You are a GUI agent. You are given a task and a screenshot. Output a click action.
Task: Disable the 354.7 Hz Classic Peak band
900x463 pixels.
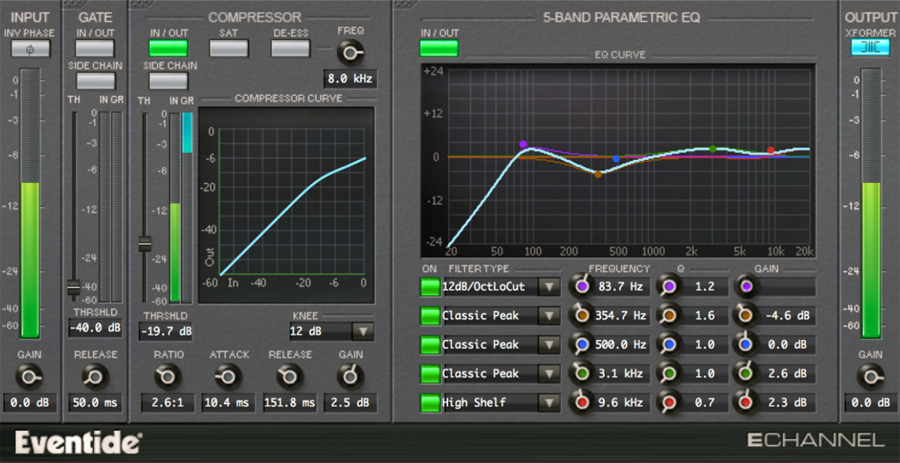pyautogui.click(x=430, y=316)
